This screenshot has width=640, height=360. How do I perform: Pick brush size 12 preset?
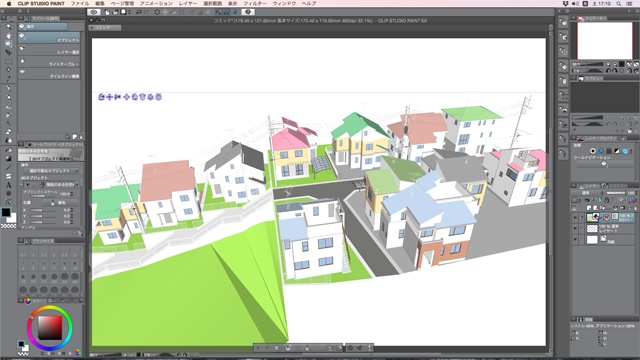point(23,278)
